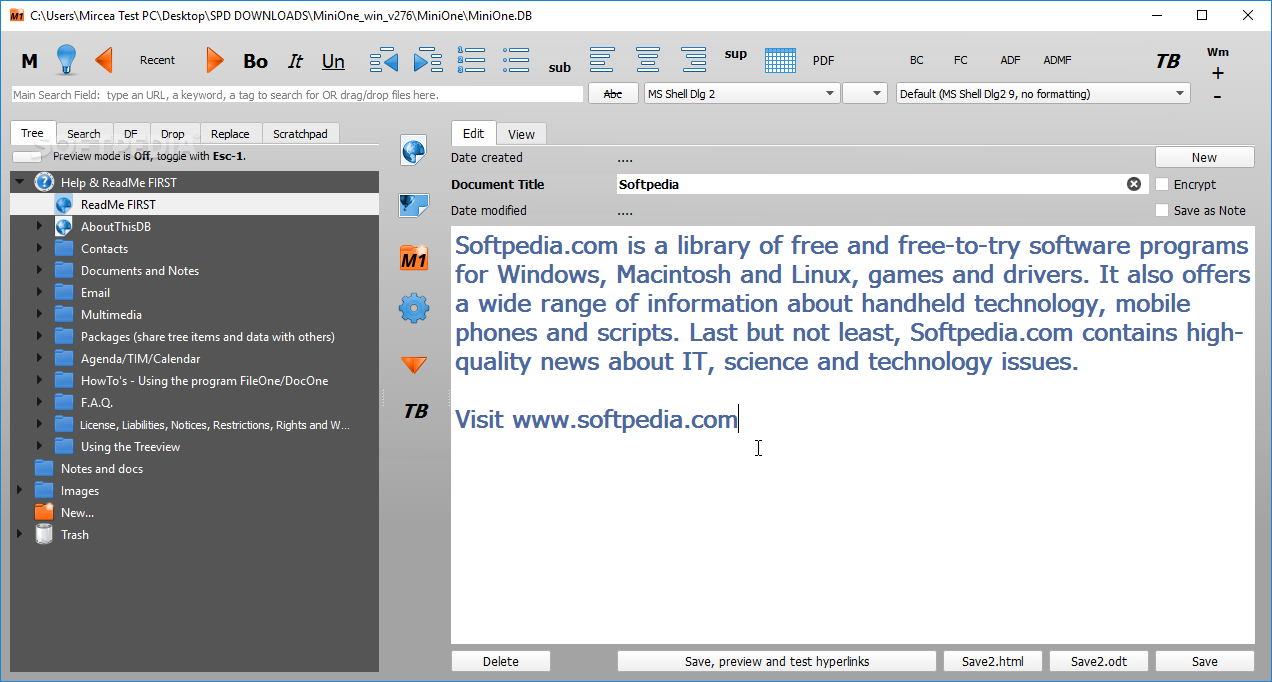1272x682 pixels.
Task: Apply bold with the Bo button
Action: (x=256, y=61)
